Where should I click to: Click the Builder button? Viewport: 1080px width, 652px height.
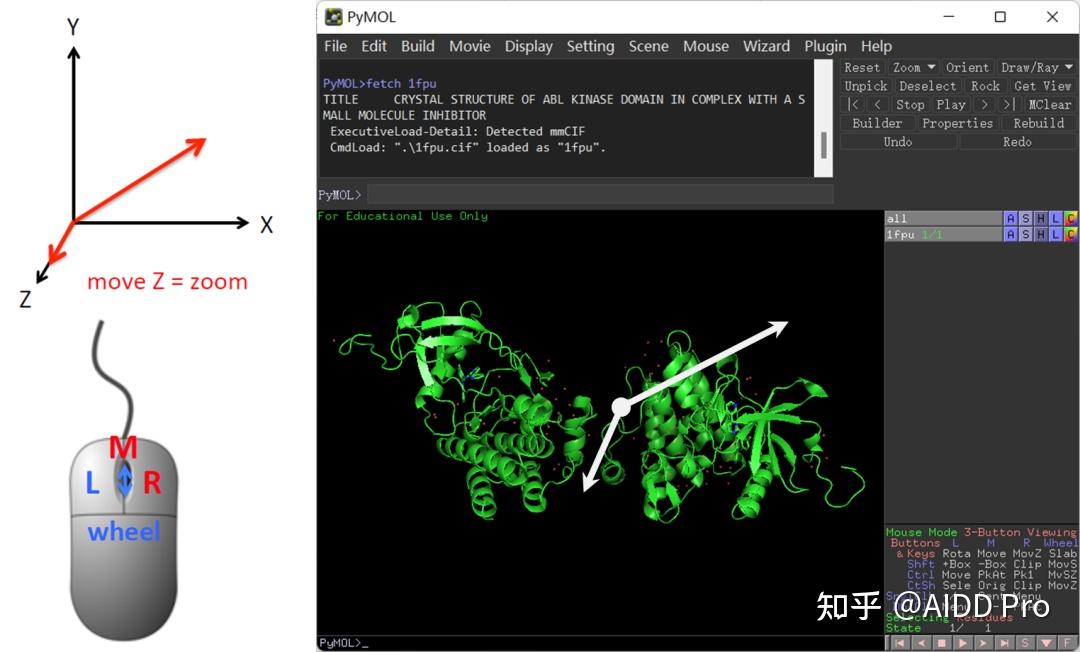click(x=877, y=123)
